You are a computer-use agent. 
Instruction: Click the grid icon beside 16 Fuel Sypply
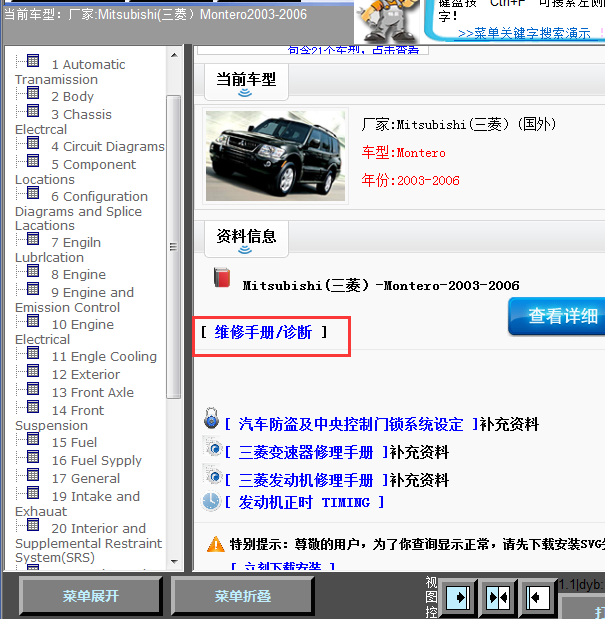click(x=33, y=457)
